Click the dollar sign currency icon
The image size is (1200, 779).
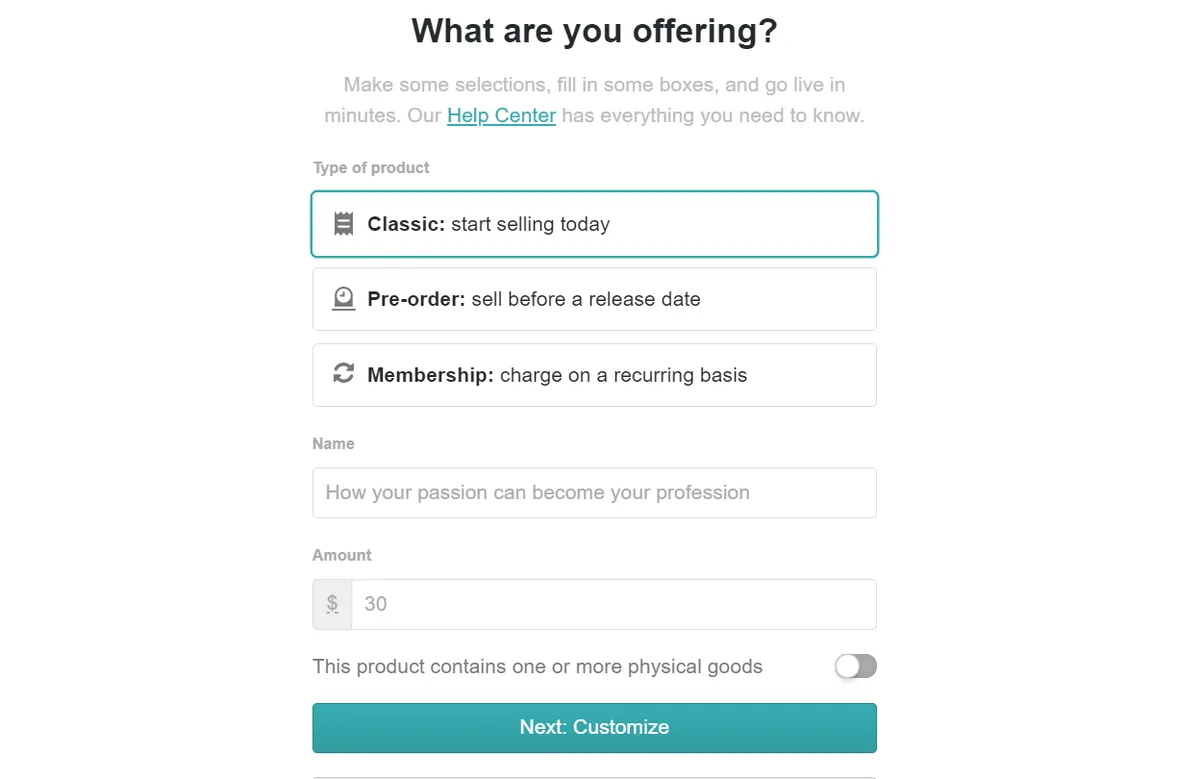click(x=332, y=604)
